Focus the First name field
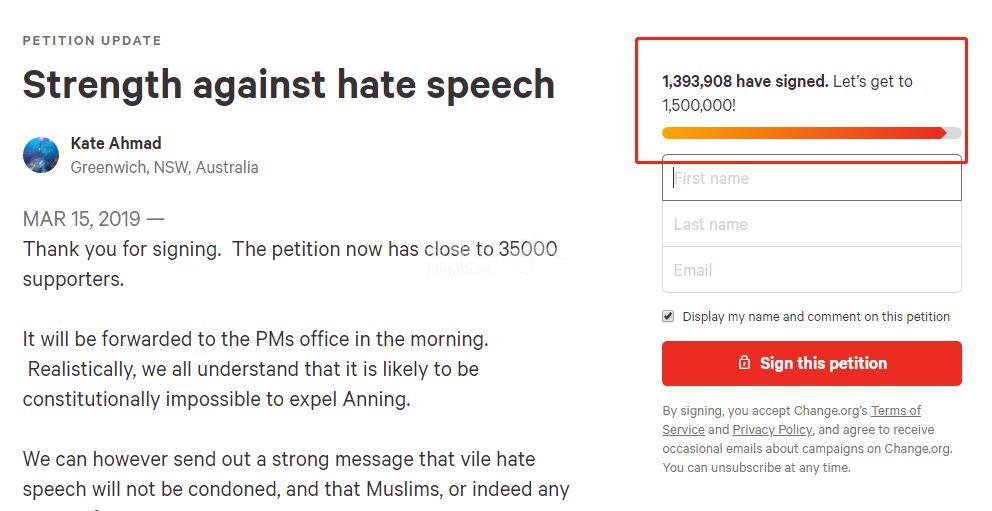 coord(811,178)
